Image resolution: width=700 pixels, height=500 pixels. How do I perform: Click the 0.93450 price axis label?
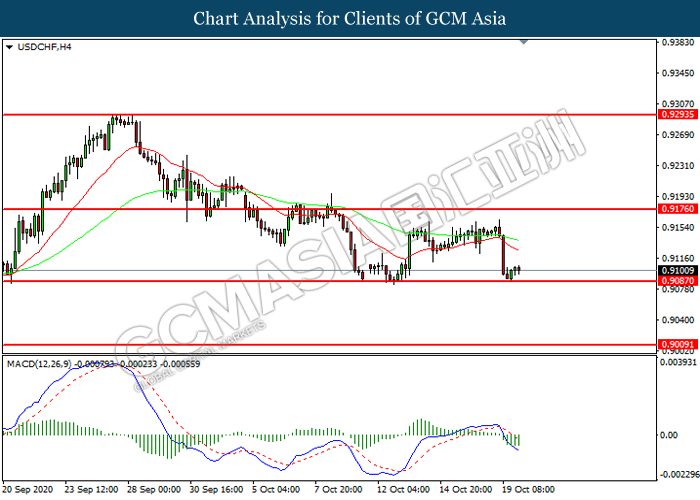point(678,73)
